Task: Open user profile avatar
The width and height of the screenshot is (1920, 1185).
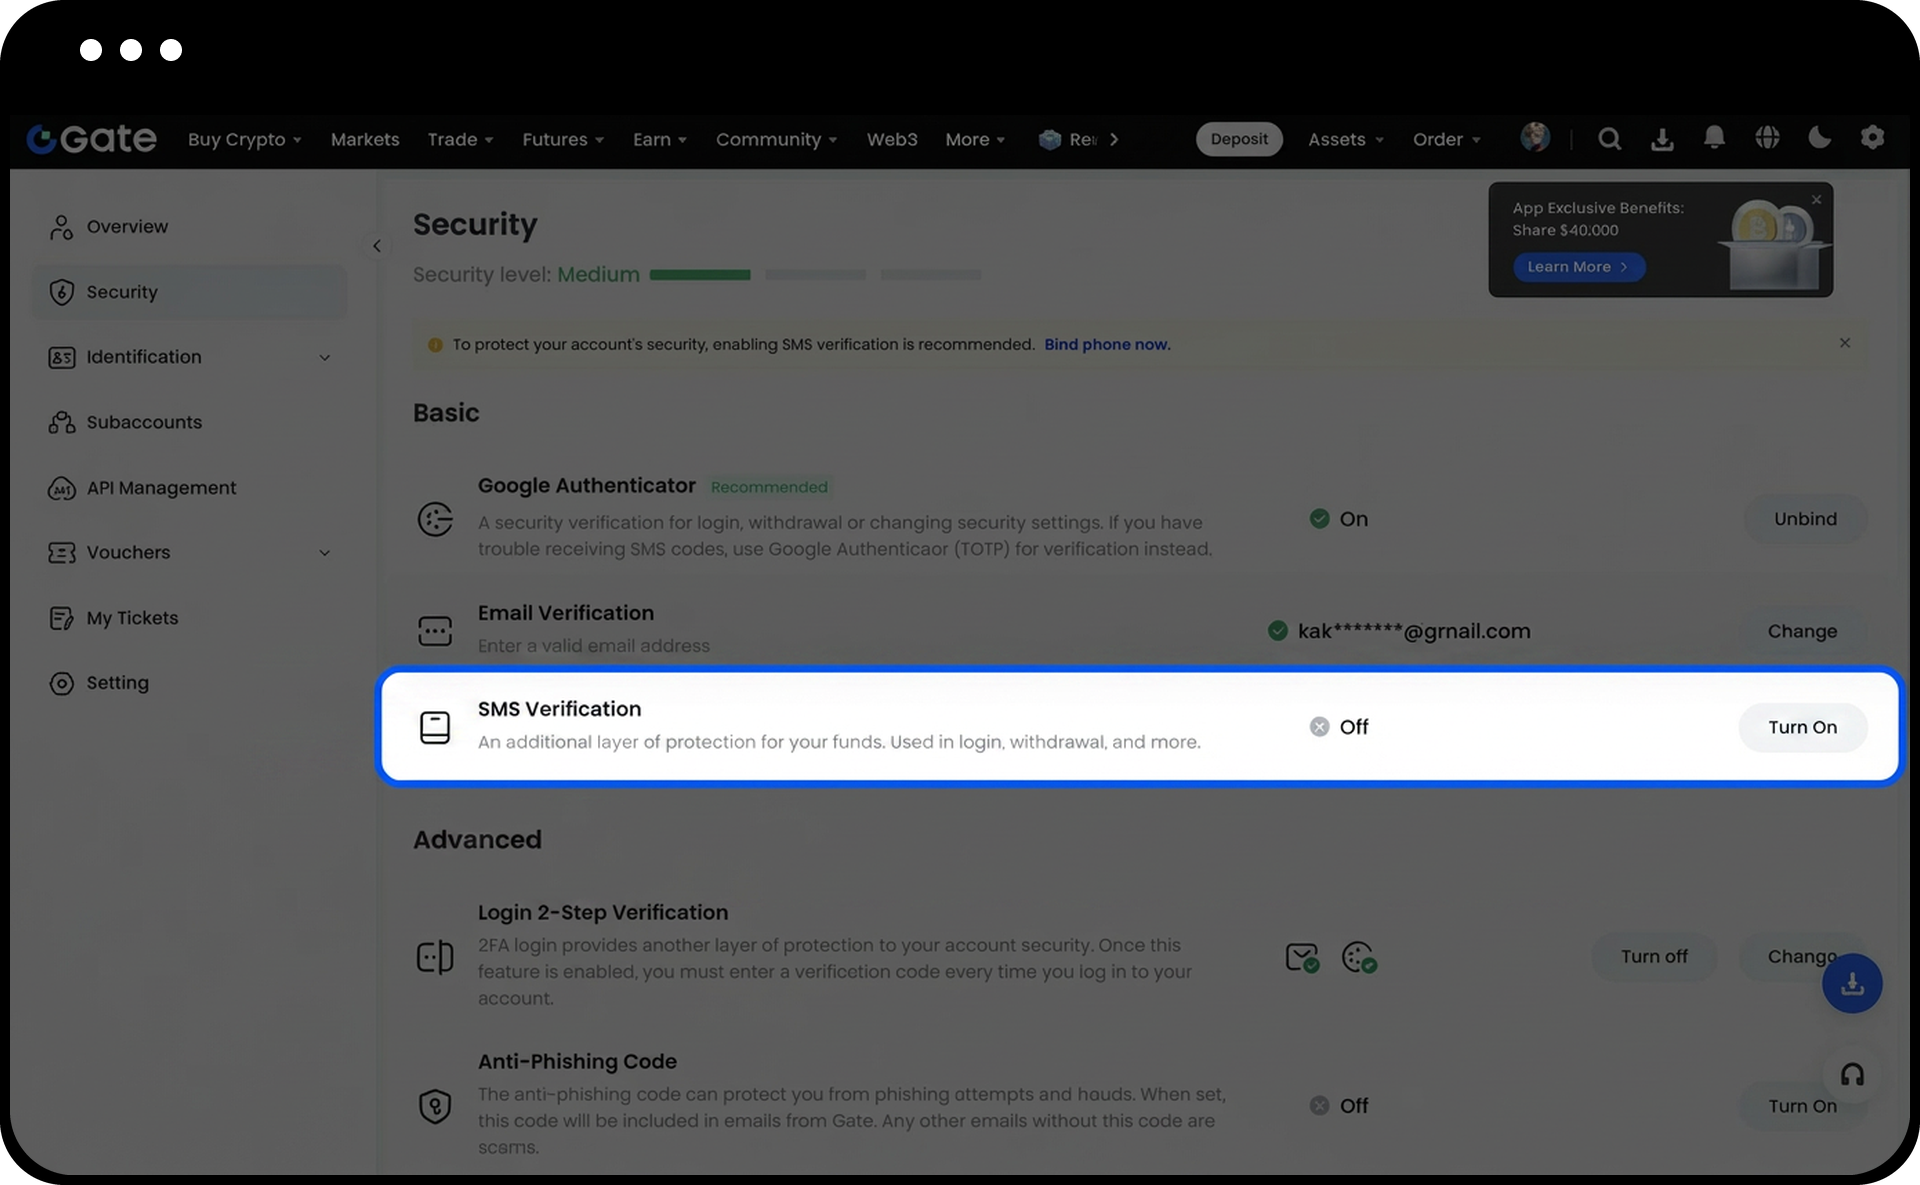Action: (1535, 138)
